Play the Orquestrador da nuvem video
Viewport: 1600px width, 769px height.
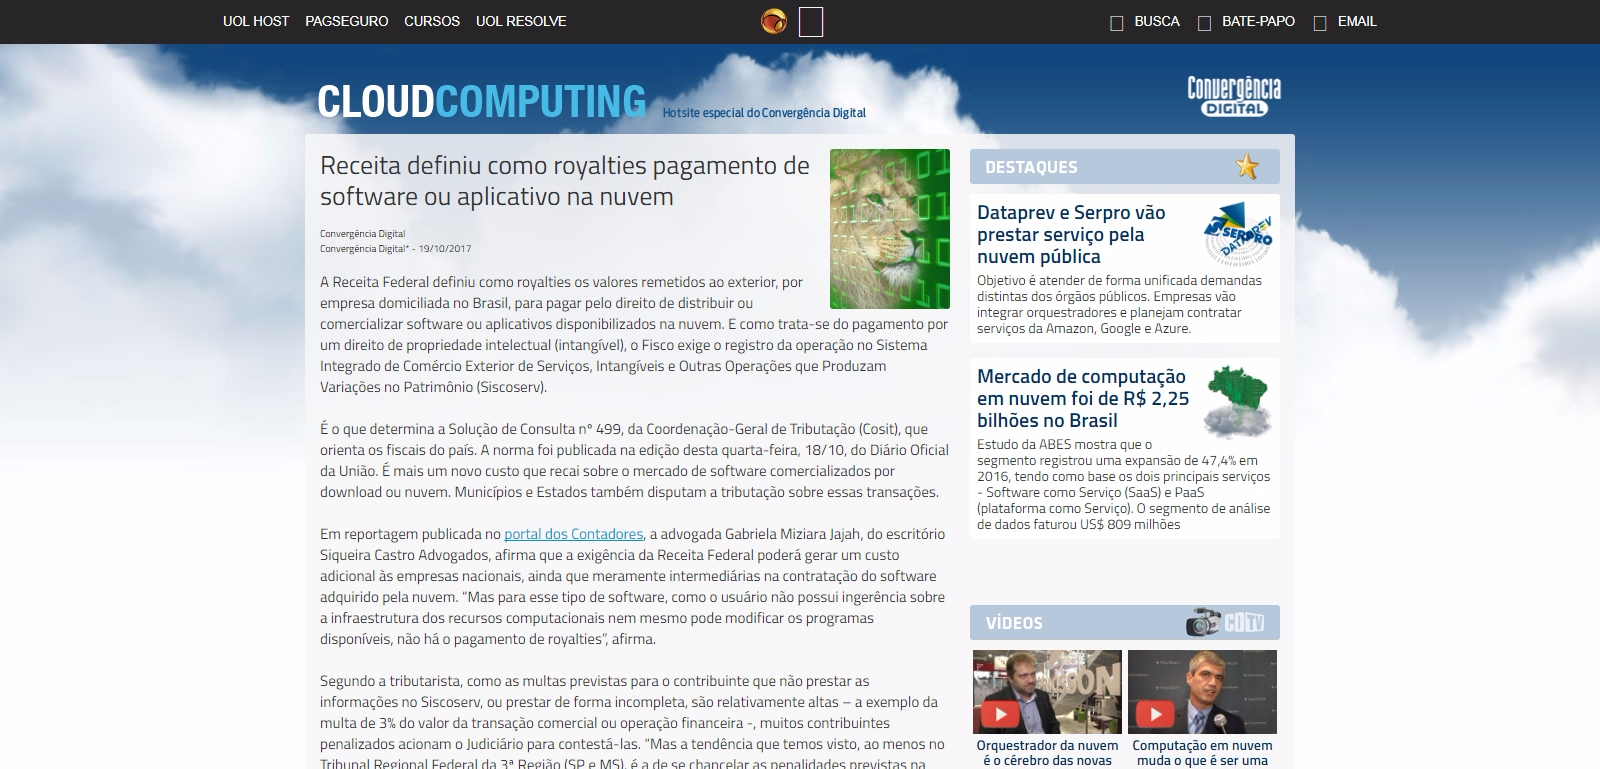pos(1047,692)
